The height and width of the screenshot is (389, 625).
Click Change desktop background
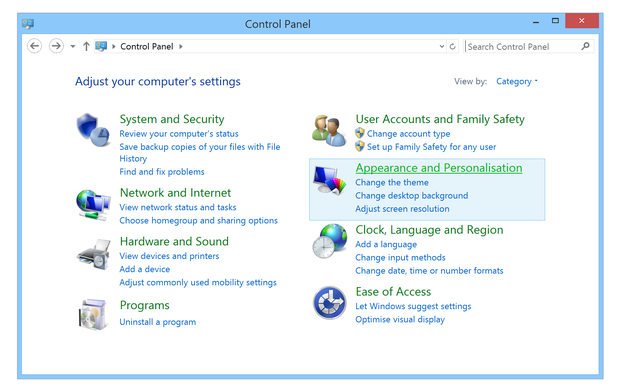pyautogui.click(x=411, y=195)
